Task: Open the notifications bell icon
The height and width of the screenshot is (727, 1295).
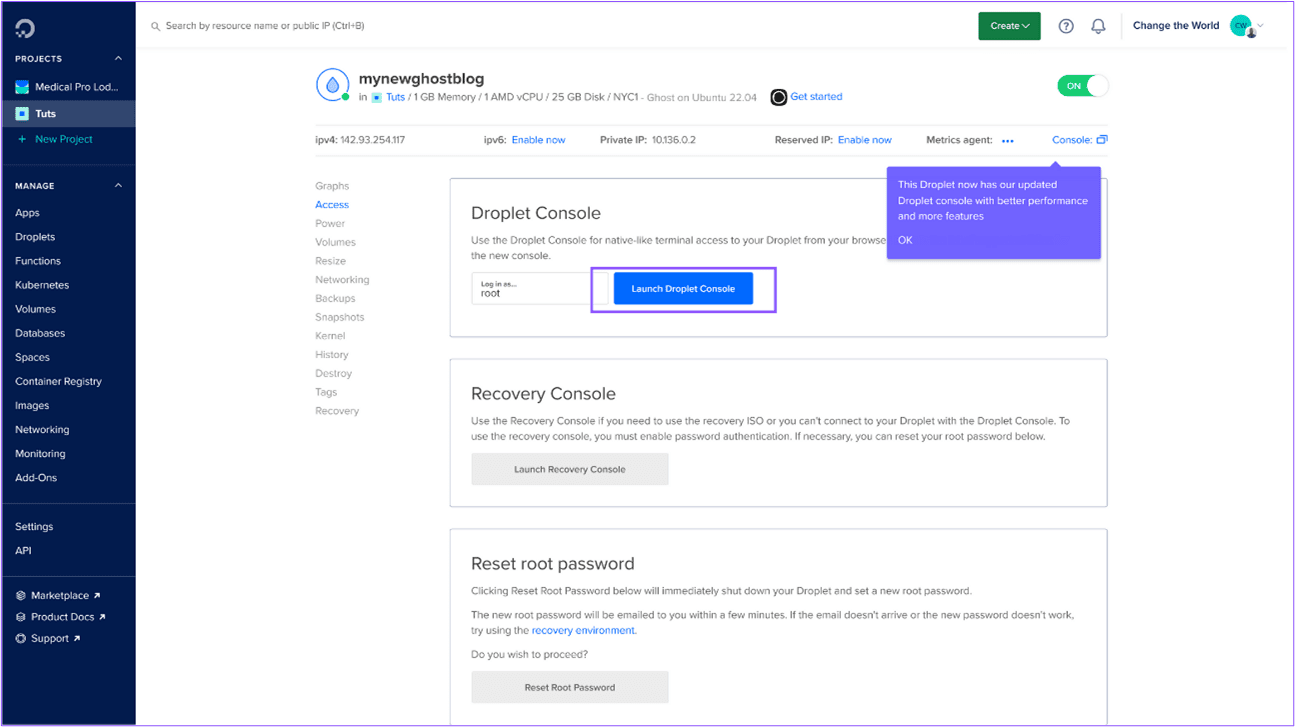Action: coord(1098,26)
